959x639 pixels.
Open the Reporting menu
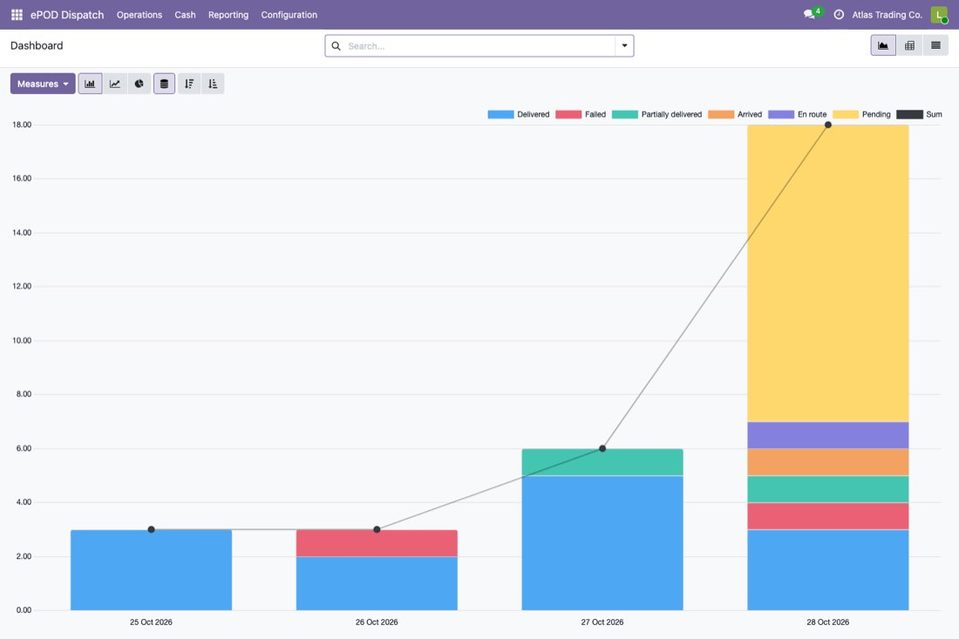(x=228, y=15)
